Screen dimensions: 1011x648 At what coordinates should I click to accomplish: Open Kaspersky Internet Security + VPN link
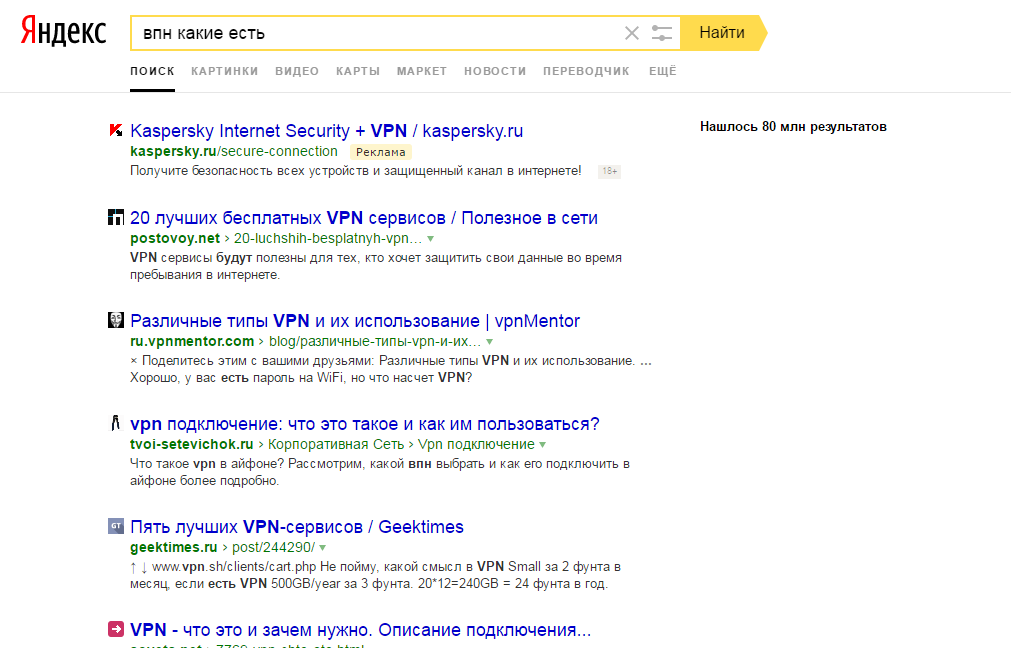(x=326, y=131)
